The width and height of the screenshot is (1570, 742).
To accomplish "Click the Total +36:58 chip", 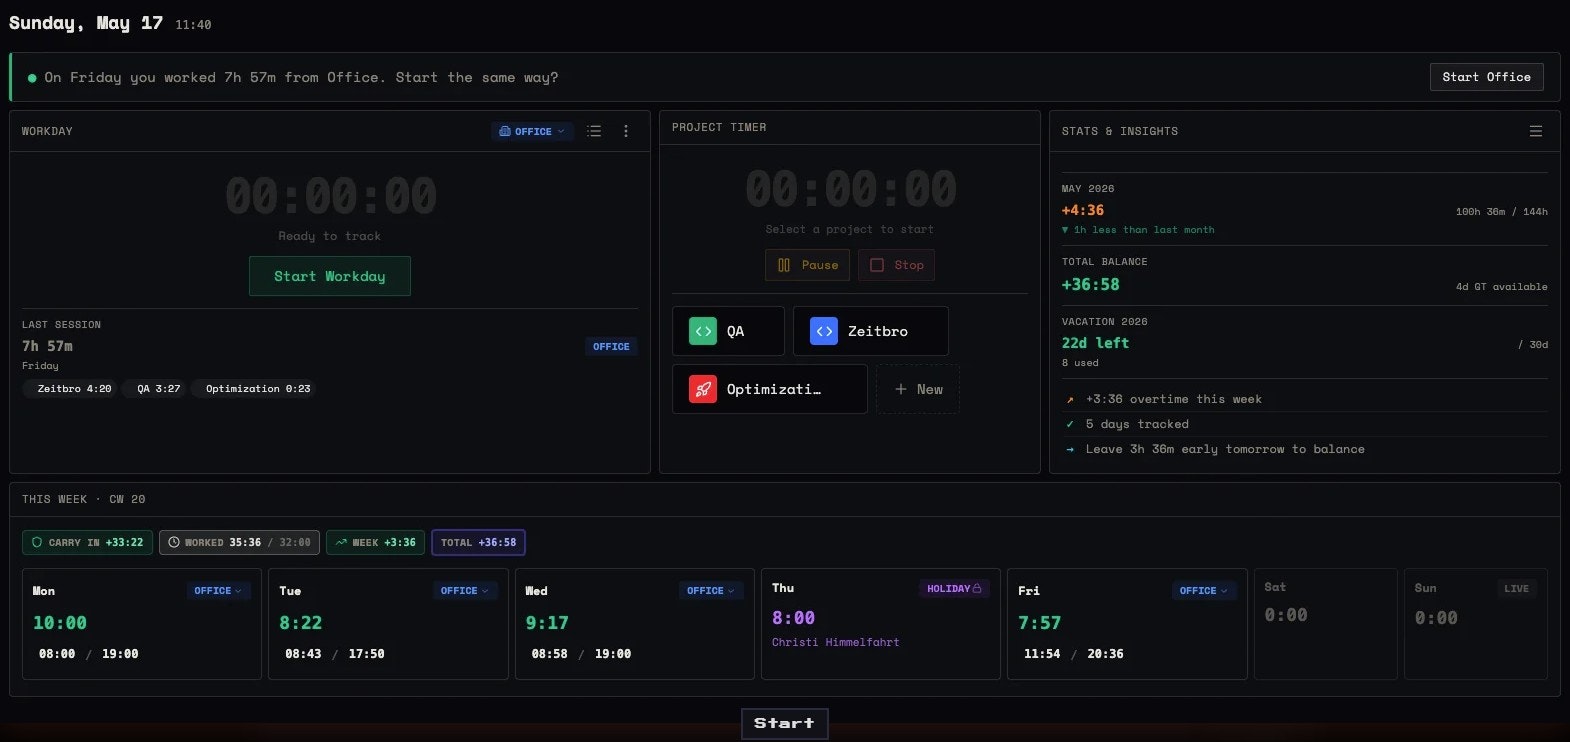I will pos(478,542).
